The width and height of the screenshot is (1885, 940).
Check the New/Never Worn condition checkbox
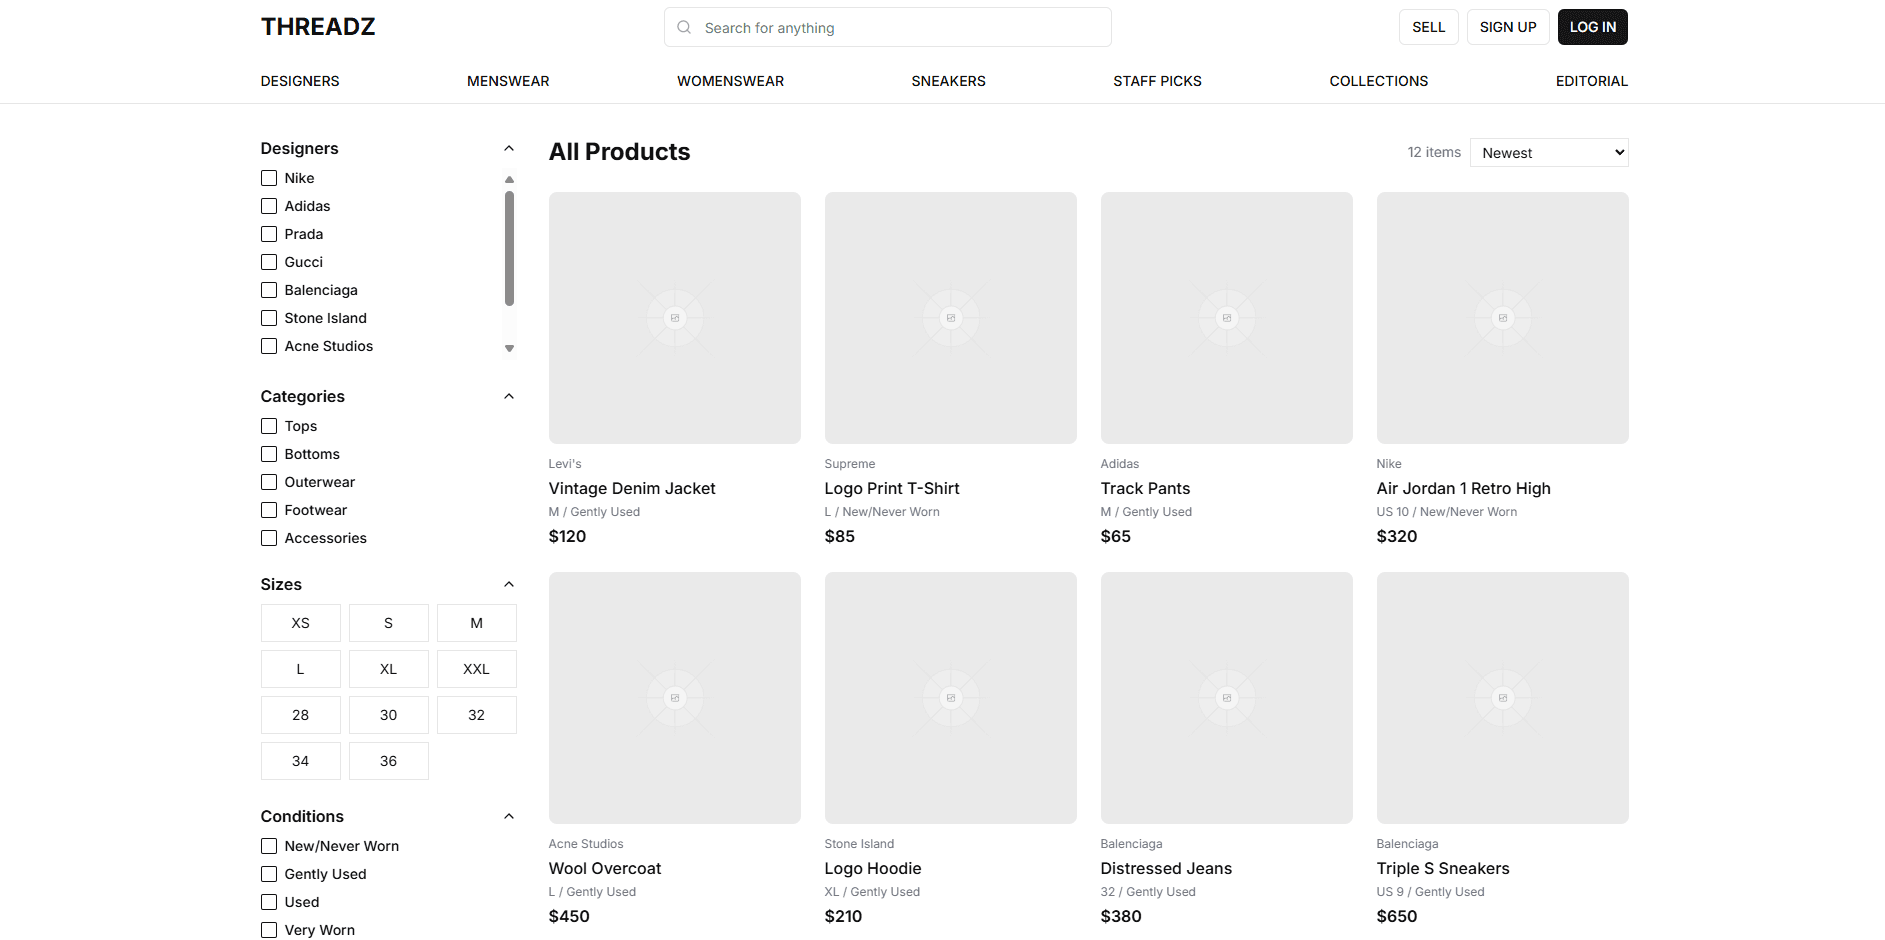click(269, 846)
